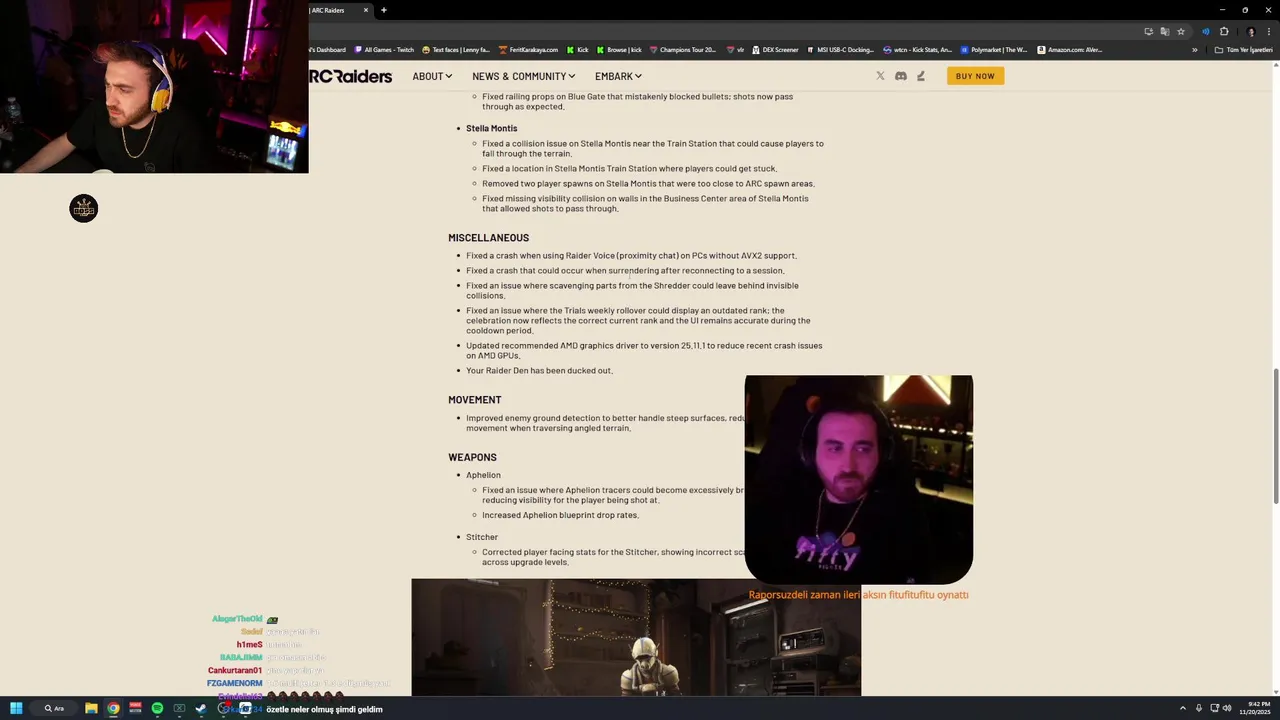The height and width of the screenshot is (720, 1280).
Task: Click the page vertical scrollbar thumb
Action: pyautogui.click(x=1275, y=436)
